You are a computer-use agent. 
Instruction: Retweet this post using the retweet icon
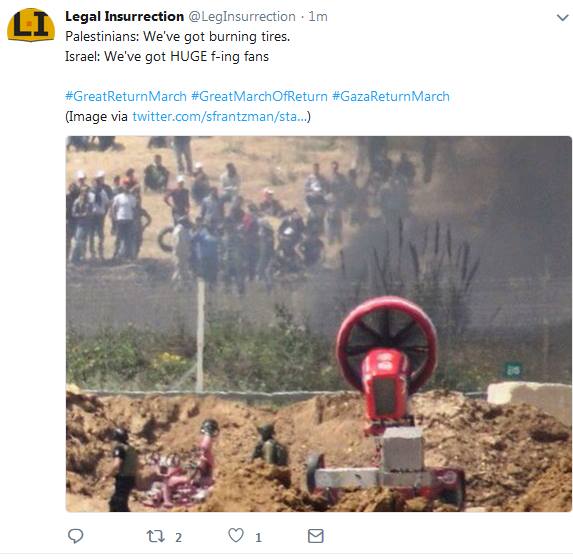[x=155, y=536]
